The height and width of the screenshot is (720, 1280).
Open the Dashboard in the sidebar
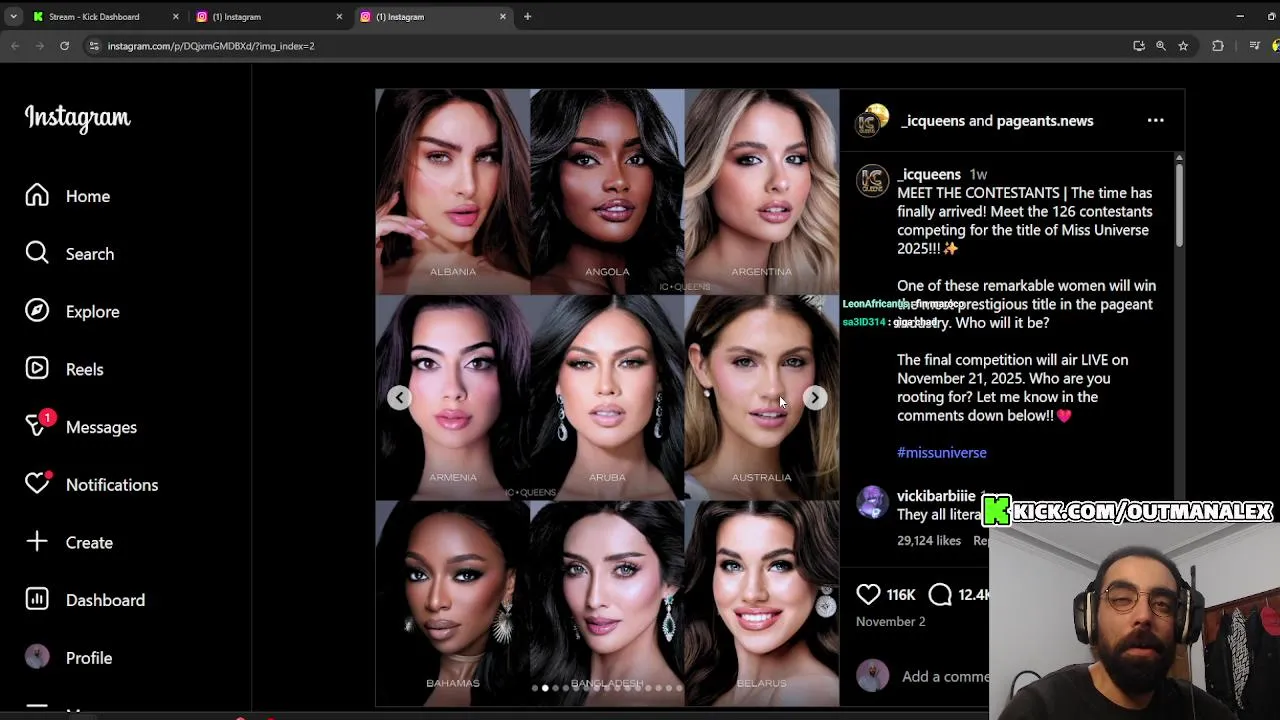coord(85,600)
